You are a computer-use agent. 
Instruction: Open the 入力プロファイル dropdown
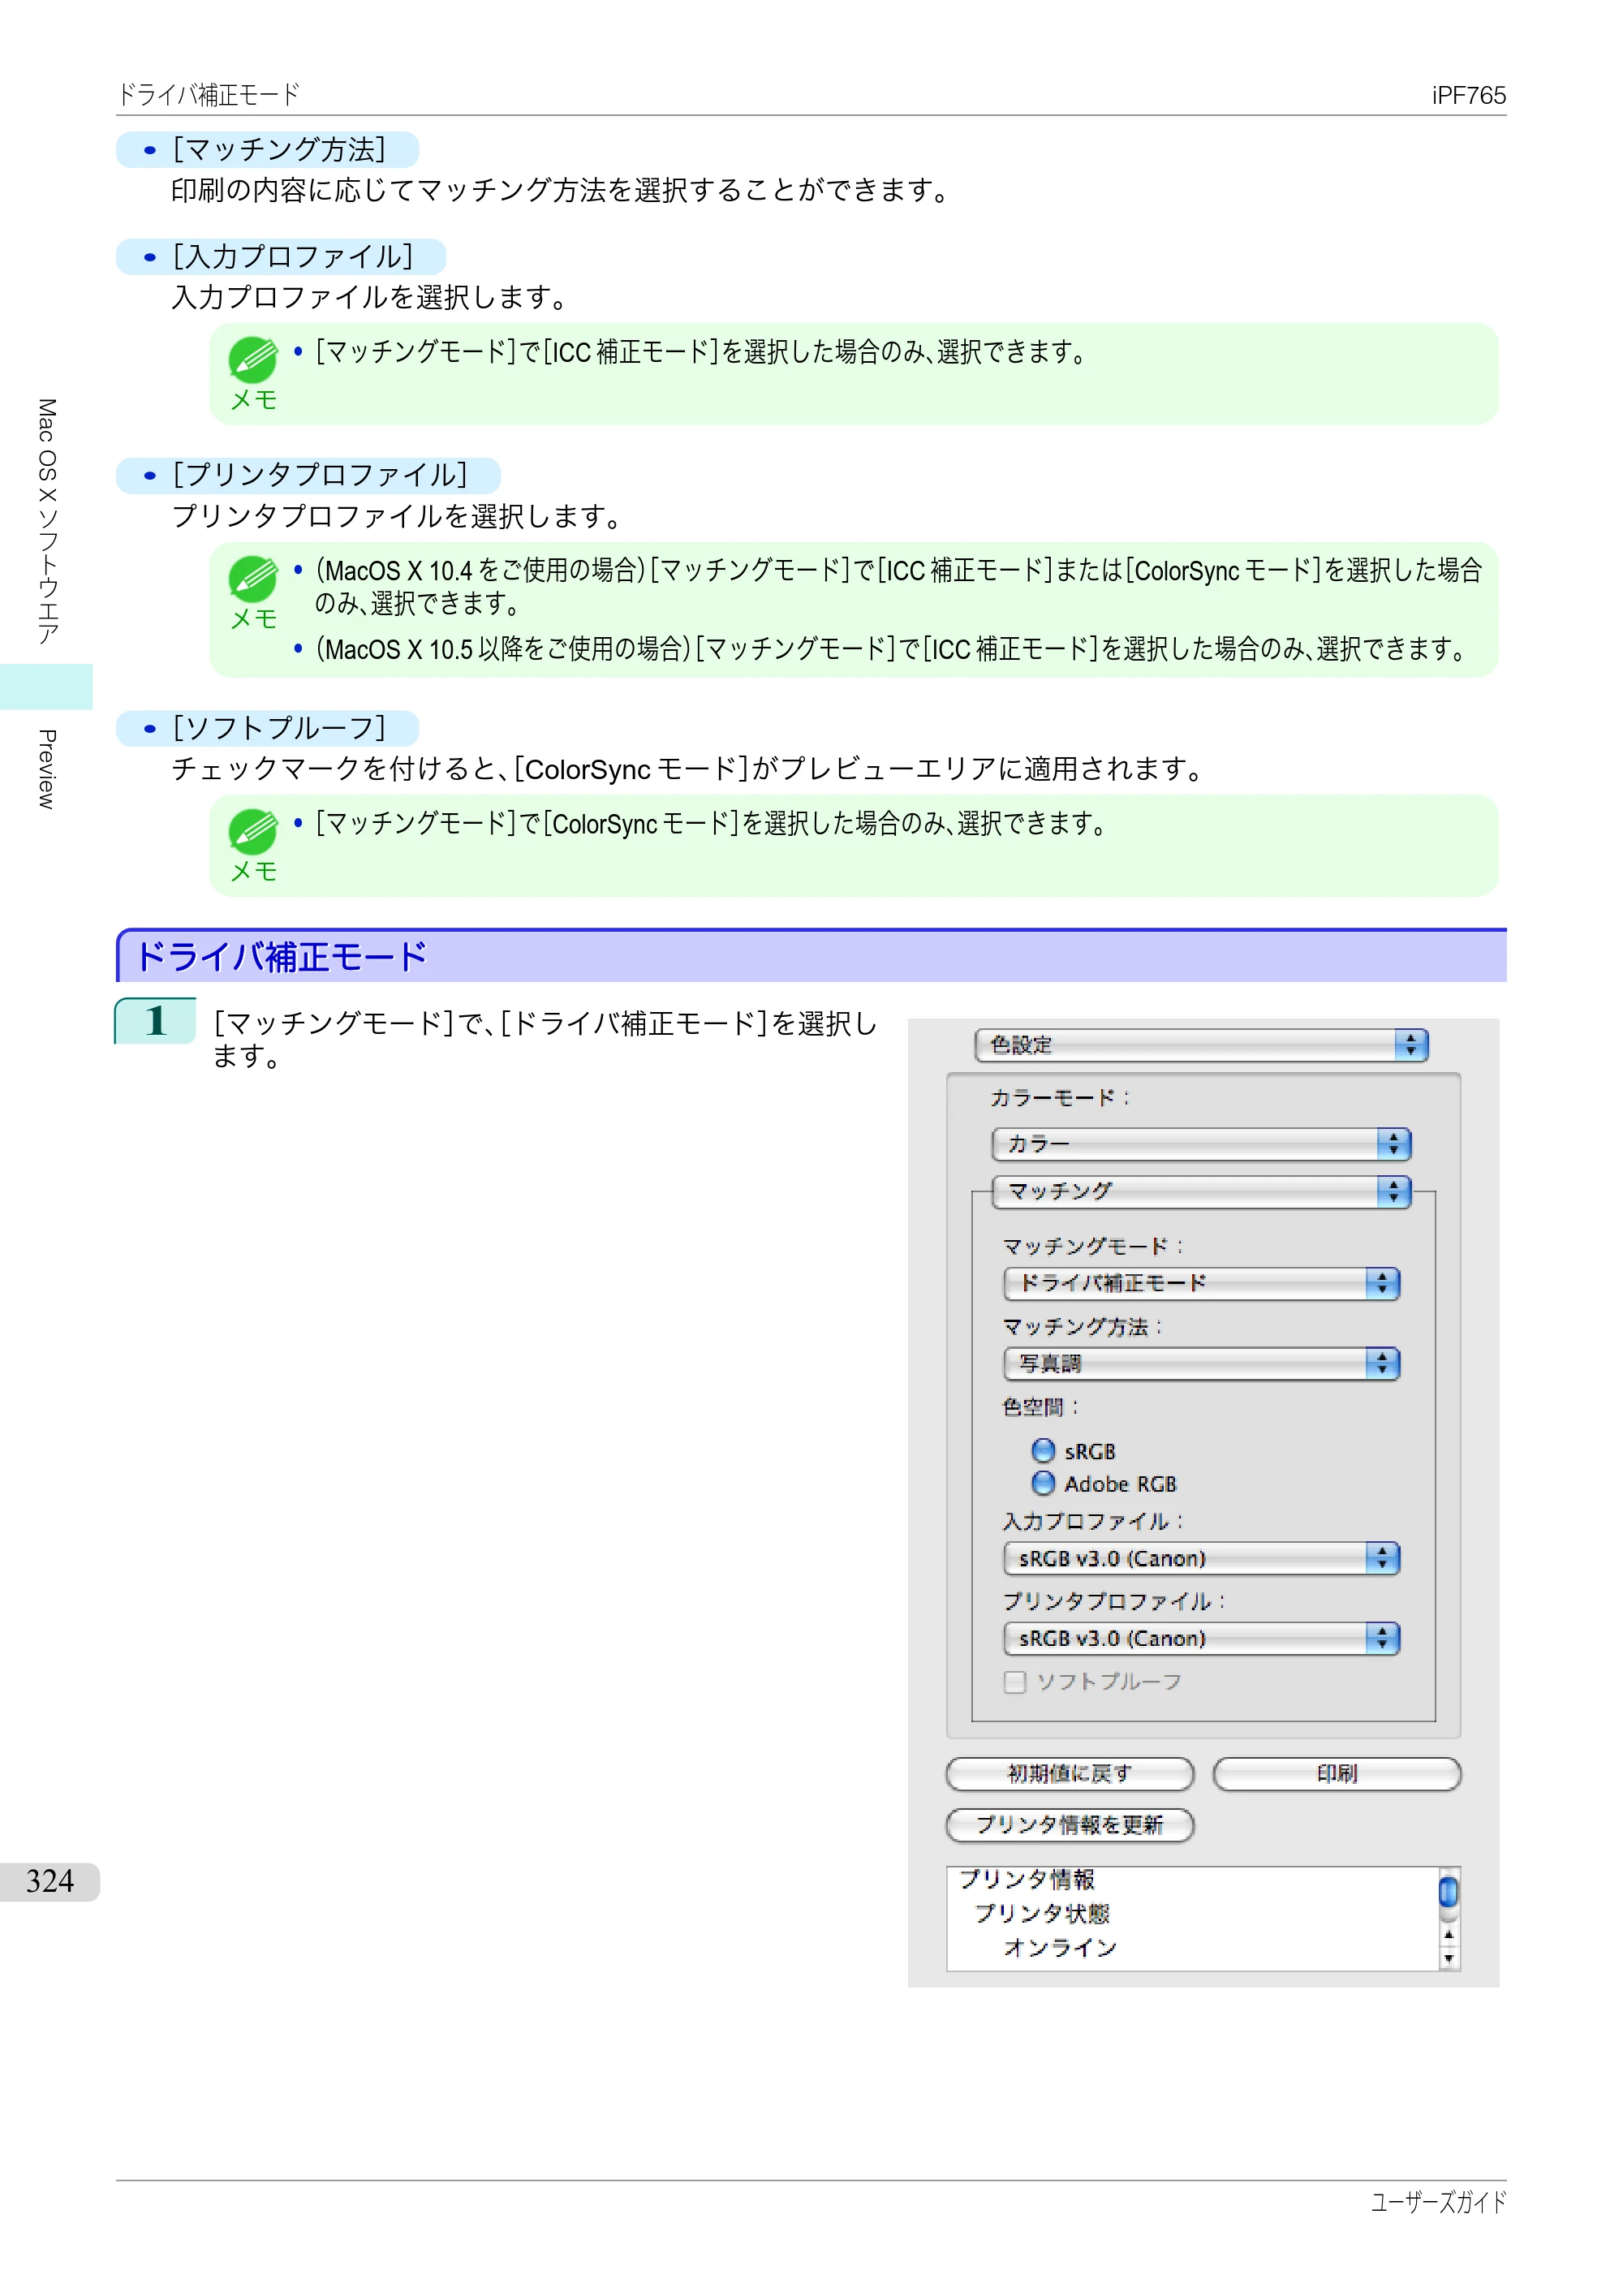(x=1201, y=1558)
